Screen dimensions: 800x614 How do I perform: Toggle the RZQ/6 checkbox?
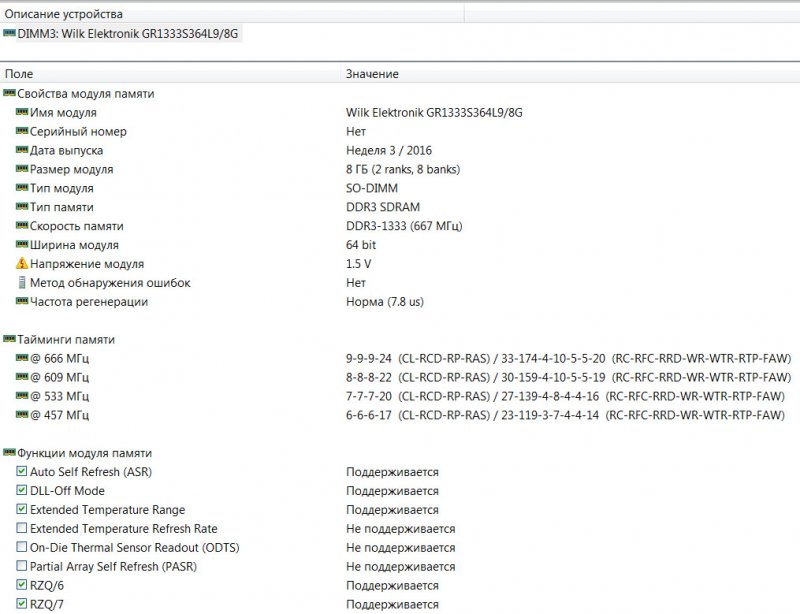(22, 586)
